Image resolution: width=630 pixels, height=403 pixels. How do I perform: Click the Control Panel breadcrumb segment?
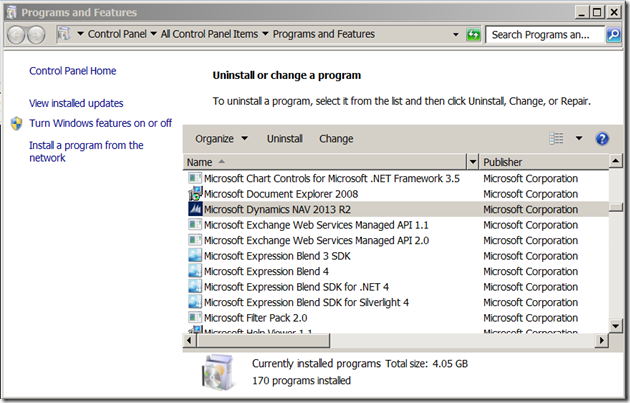coord(117,34)
